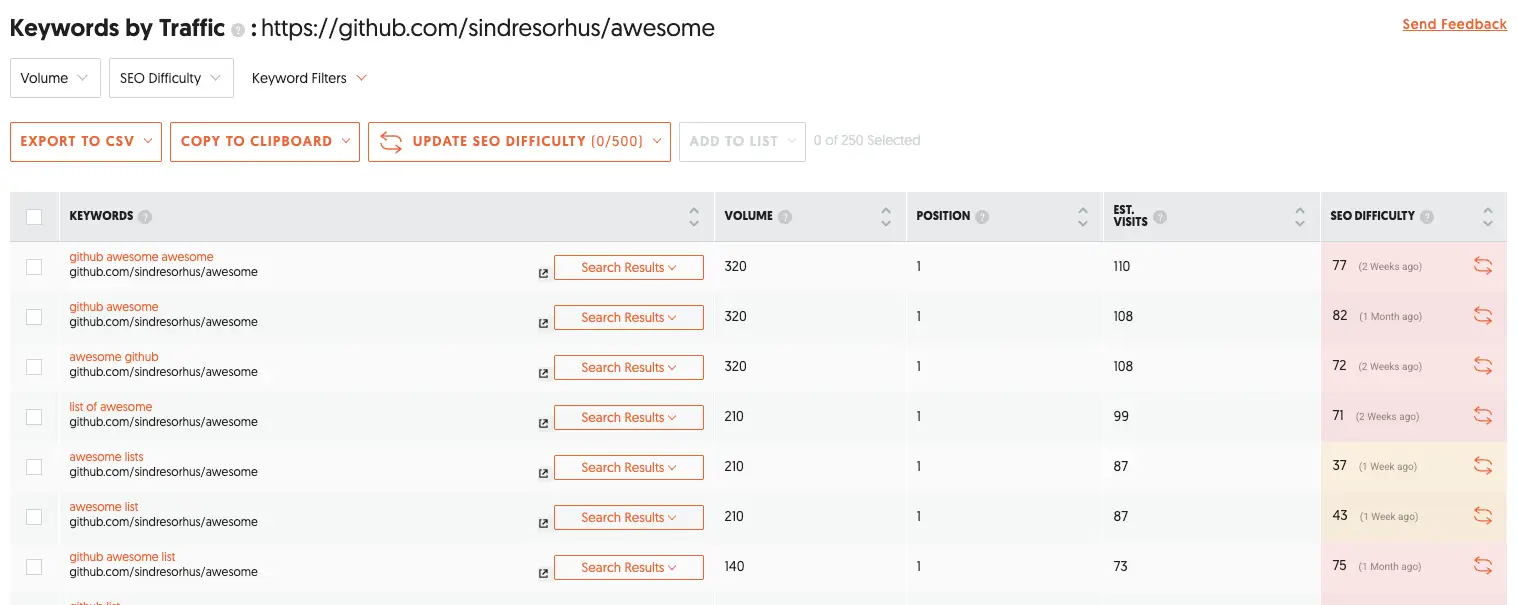
Task: Open Update SEO Difficulty (0/500) dropdown
Action: click(519, 141)
